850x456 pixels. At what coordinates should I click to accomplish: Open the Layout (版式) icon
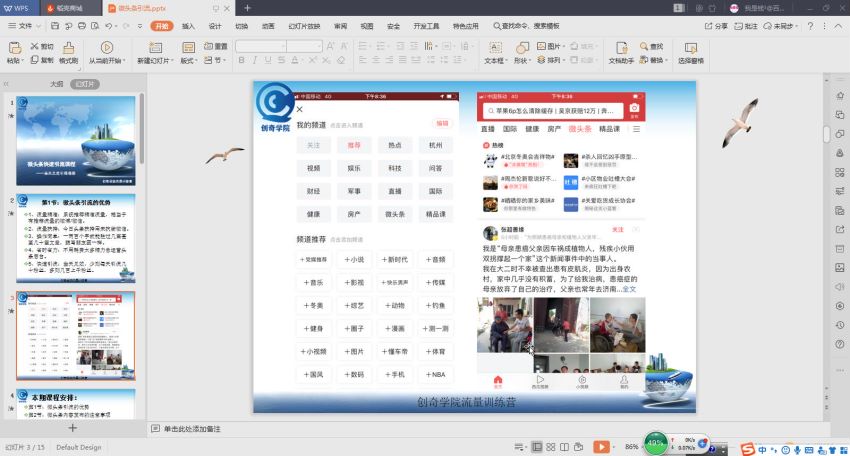188,48
